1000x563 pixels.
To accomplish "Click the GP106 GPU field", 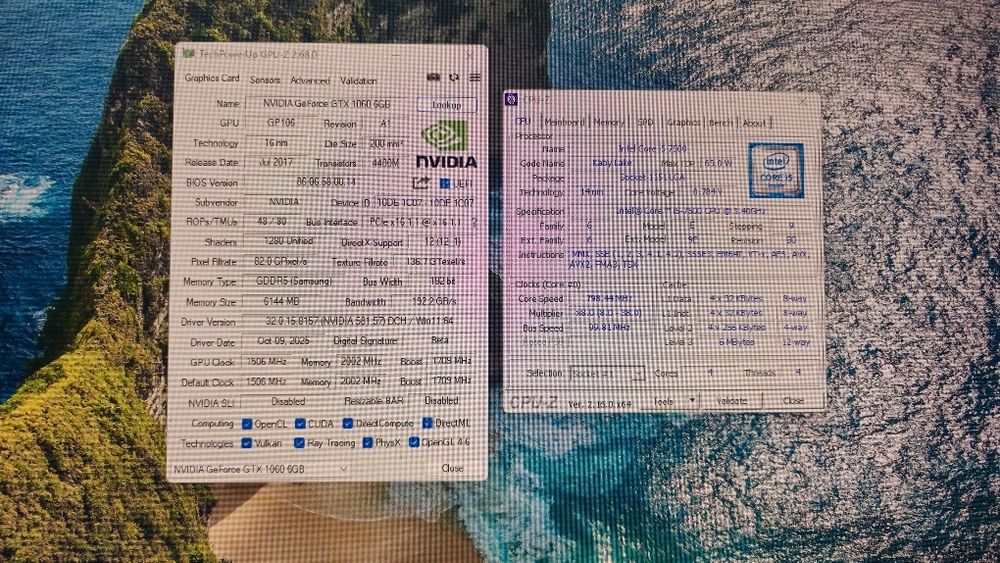I will pyautogui.click(x=281, y=122).
